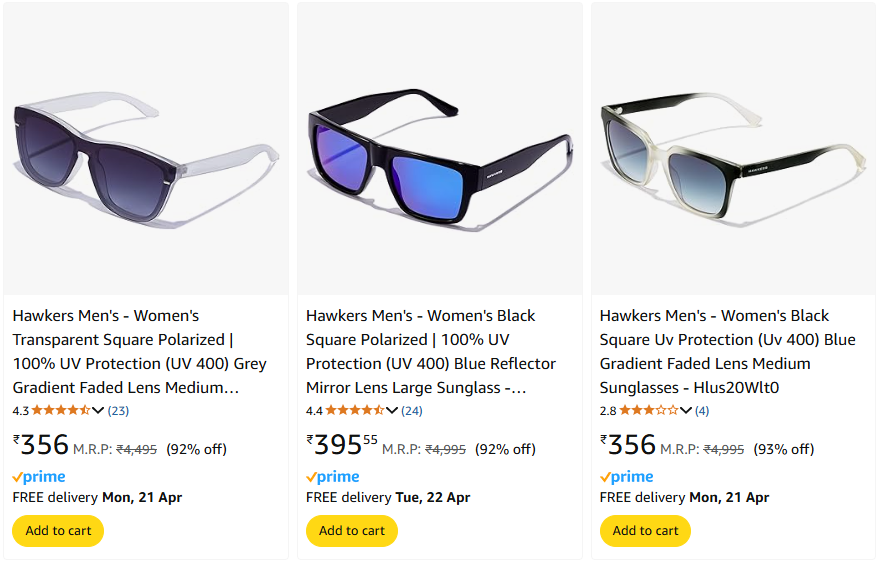Screen dimensions: 884x562
Task: Open the Transparent Square Polarized sunglasses title
Action: pos(139,352)
